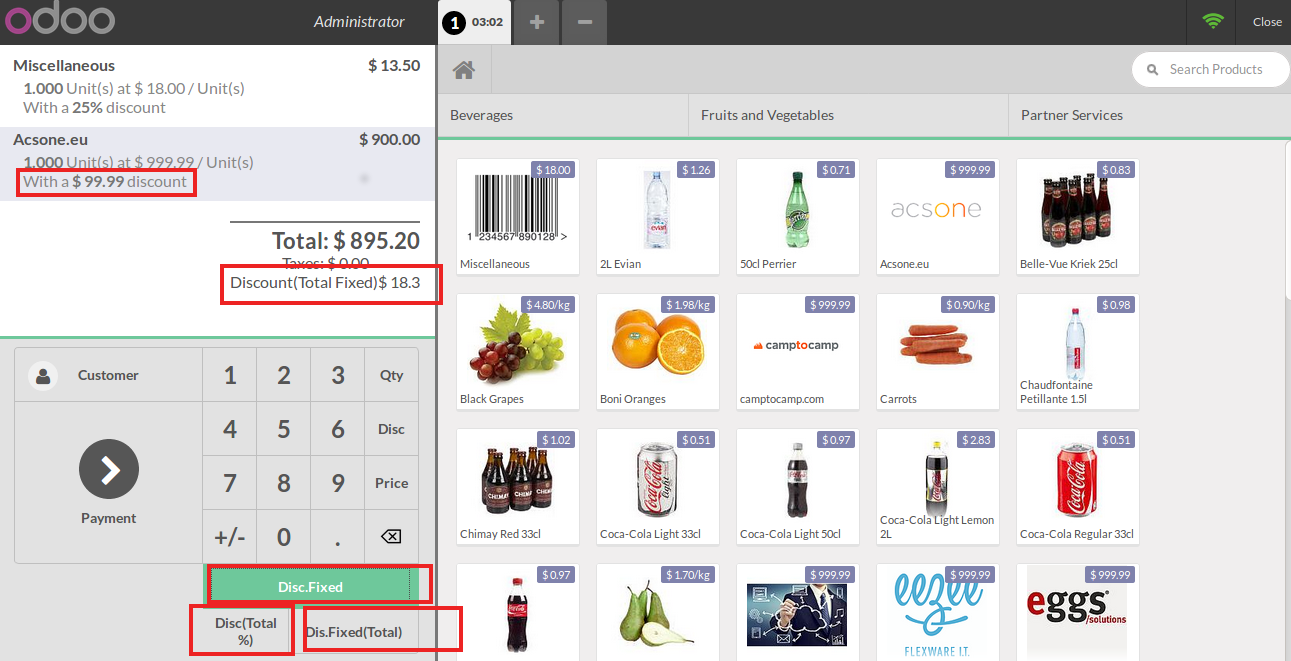Tap numpad key 1
The width and height of the screenshot is (1291, 661).
pos(230,375)
